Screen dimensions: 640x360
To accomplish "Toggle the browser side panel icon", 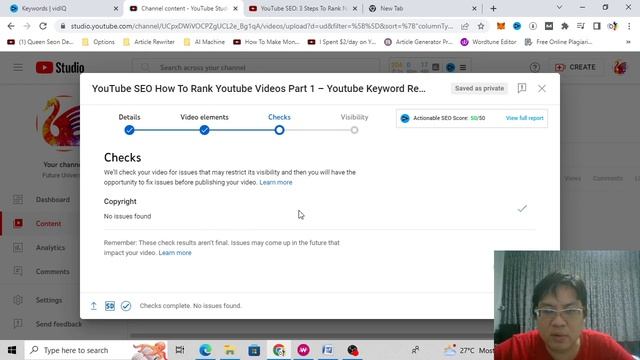I will tap(597, 26).
